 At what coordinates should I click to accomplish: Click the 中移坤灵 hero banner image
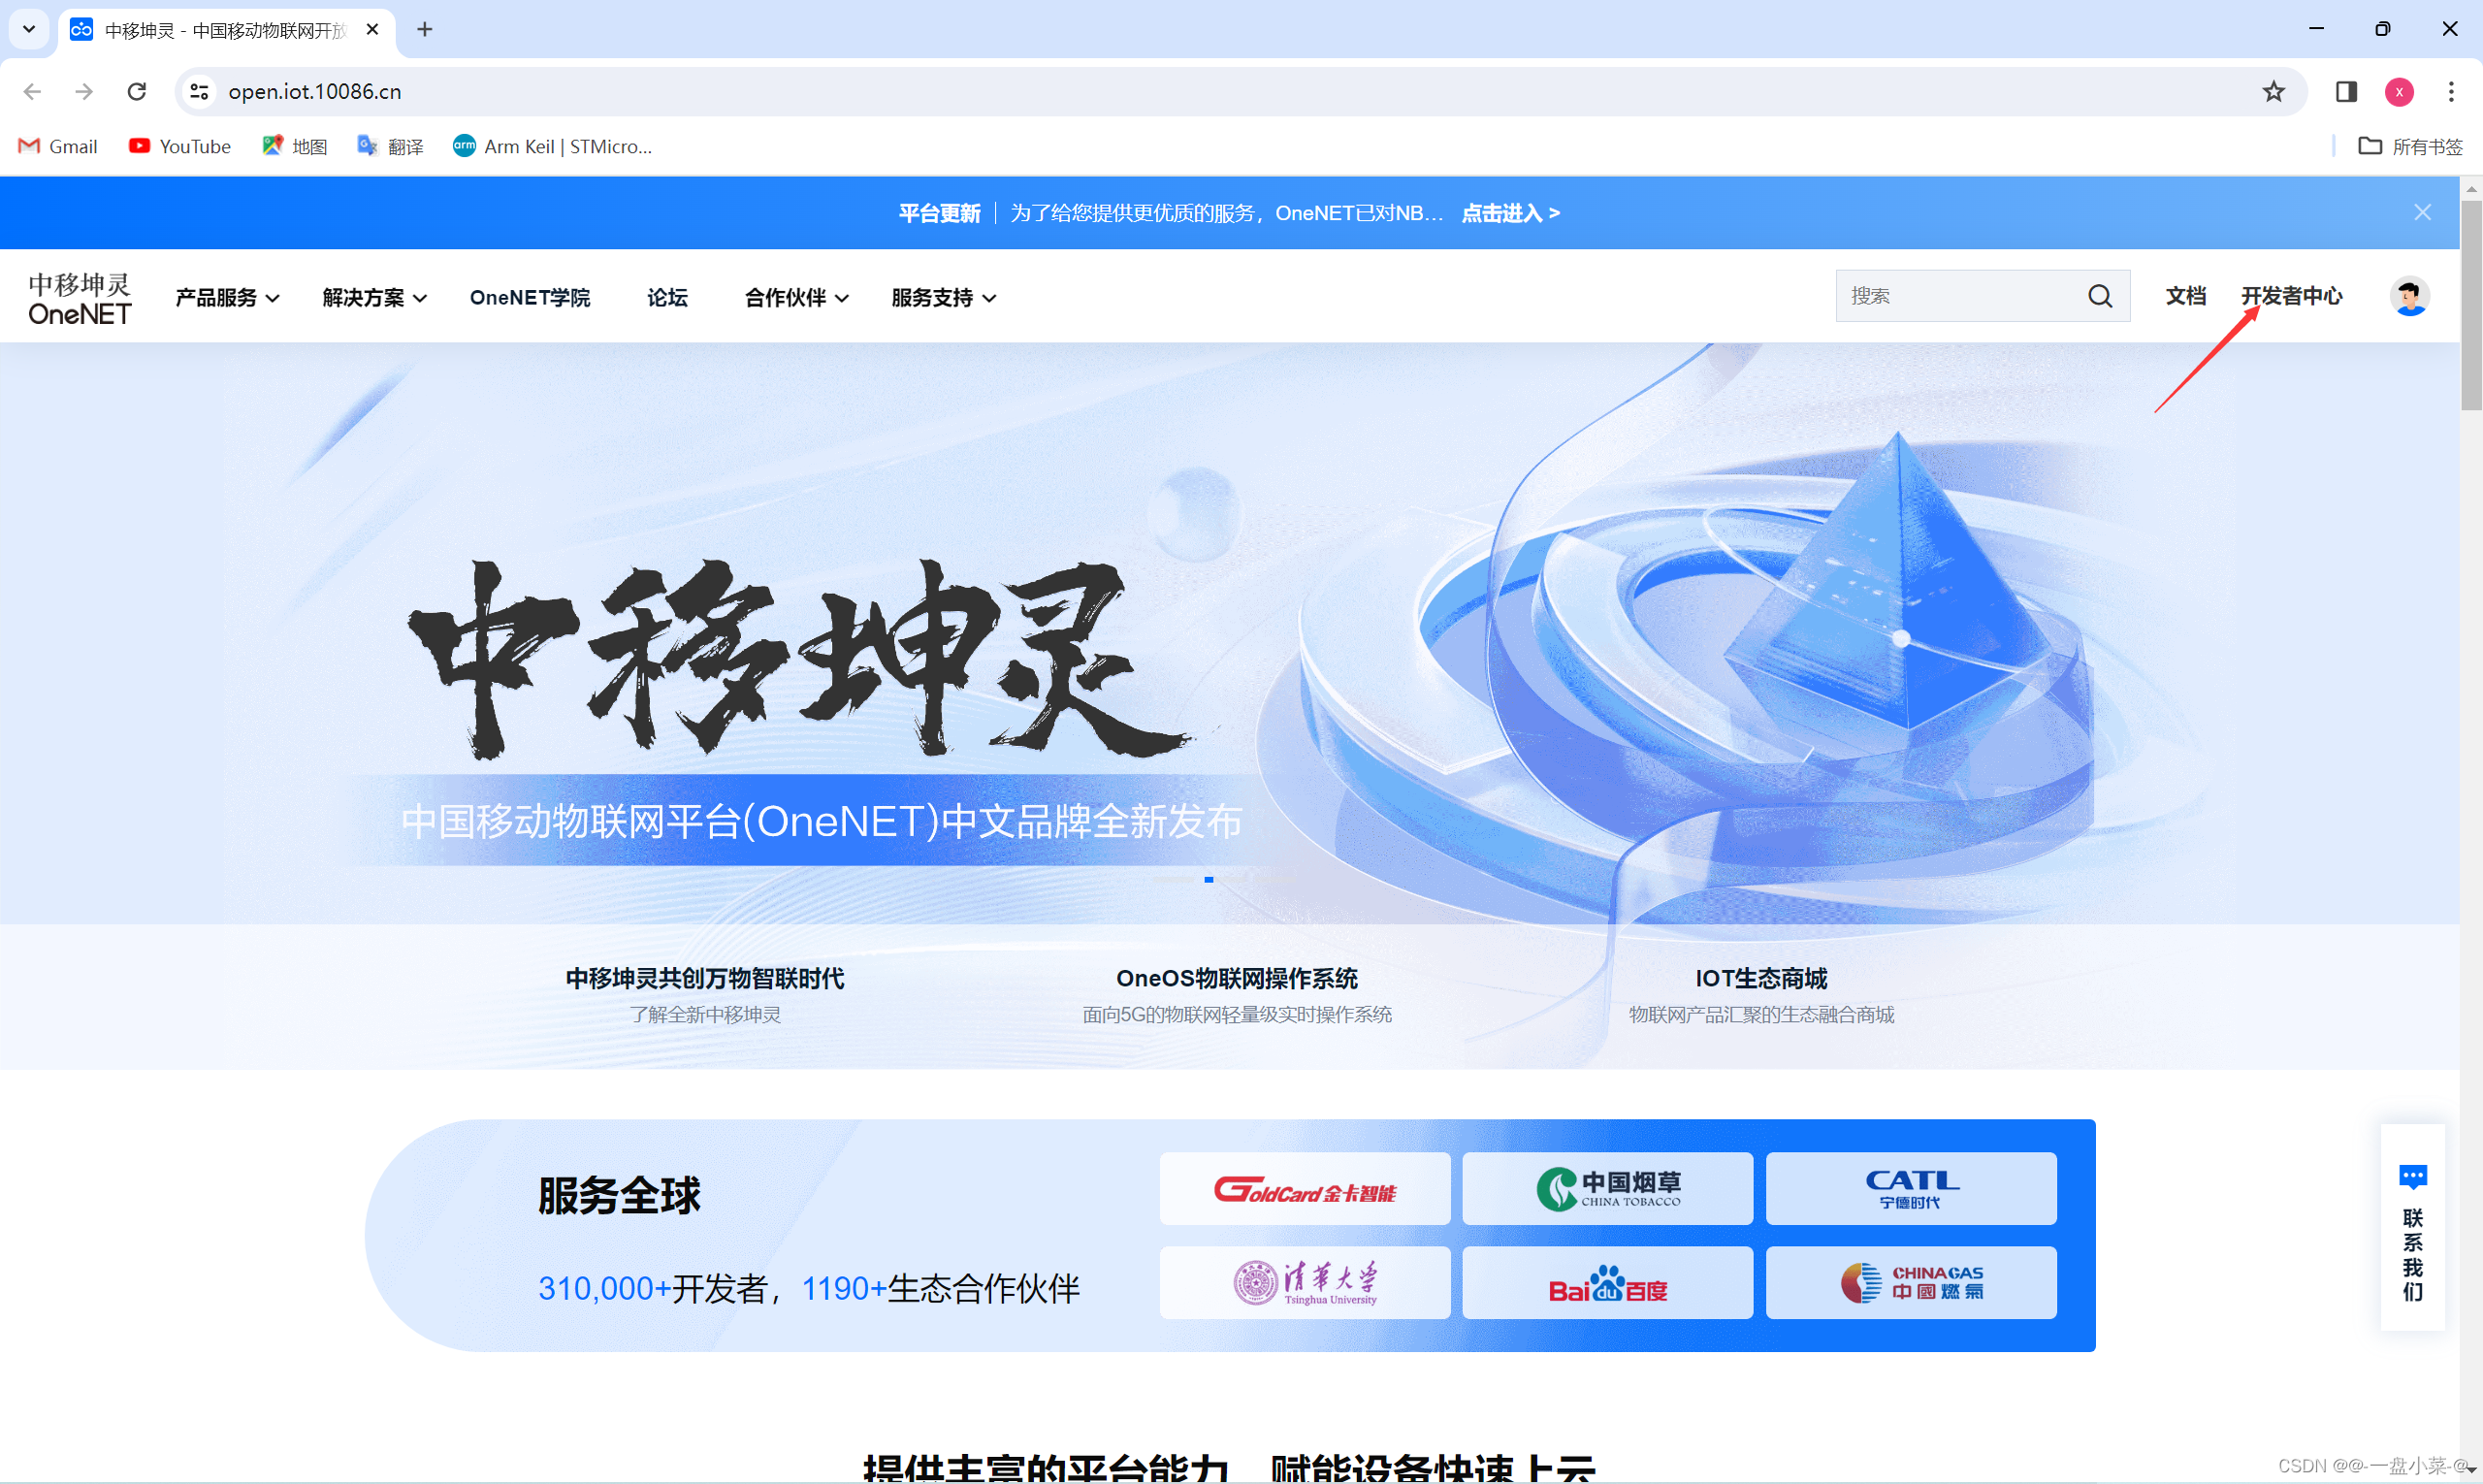[1229, 632]
